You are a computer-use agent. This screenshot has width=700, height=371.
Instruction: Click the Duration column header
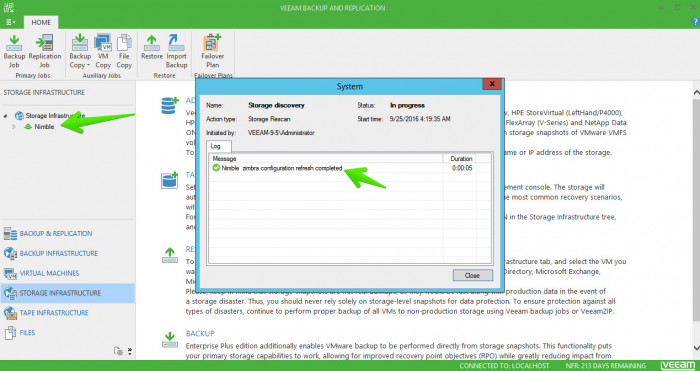461,158
